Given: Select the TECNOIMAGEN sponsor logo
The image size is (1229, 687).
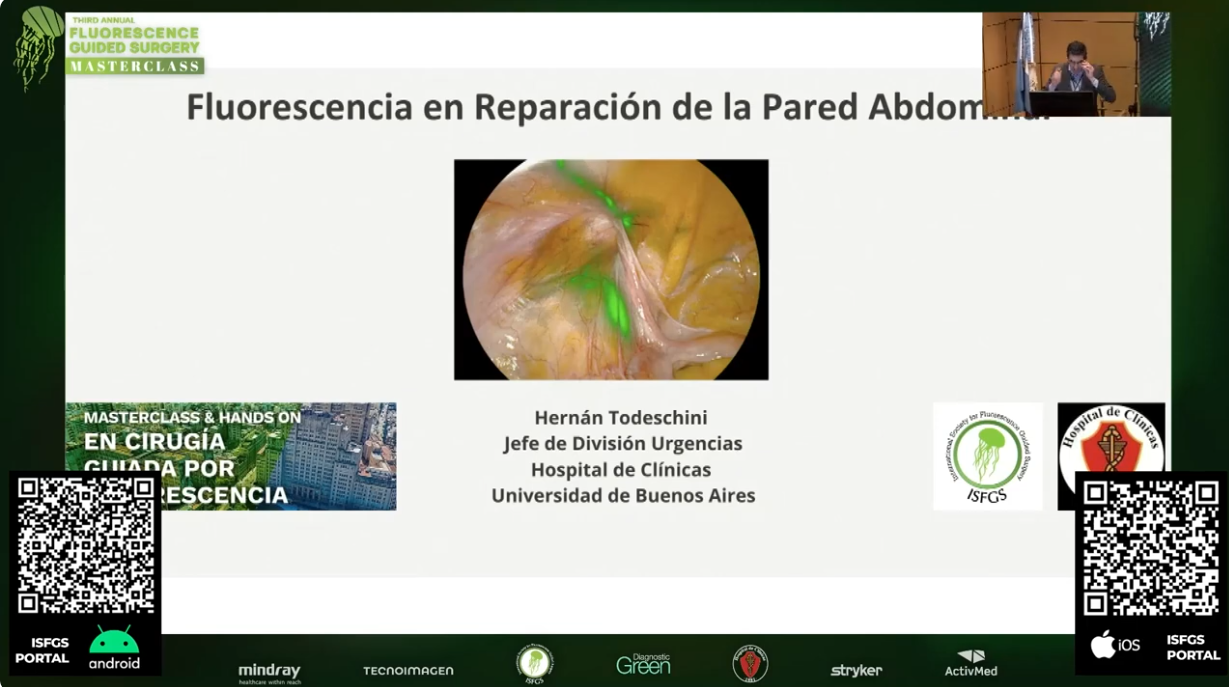Looking at the screenshot, I should [408, 670].
